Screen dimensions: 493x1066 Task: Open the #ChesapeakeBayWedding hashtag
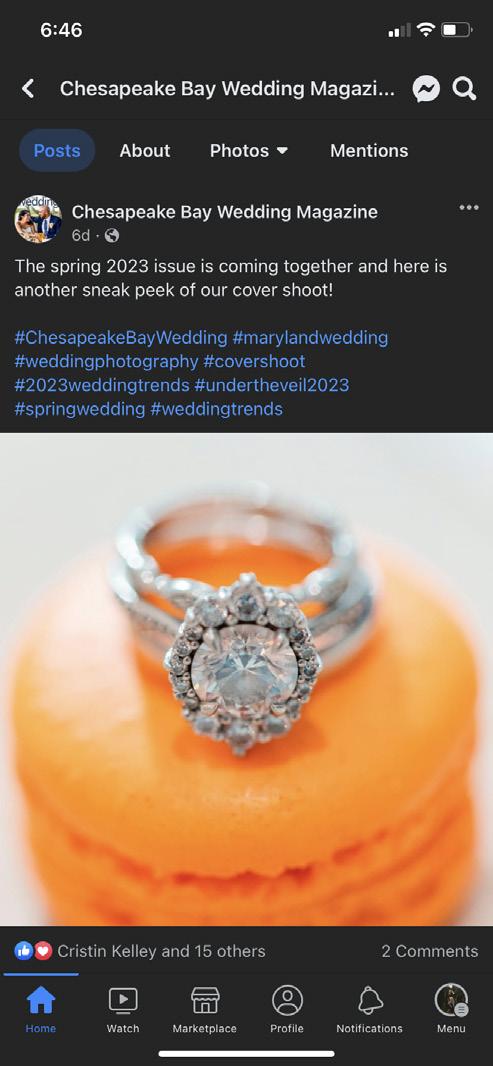[x=121, y=337]
